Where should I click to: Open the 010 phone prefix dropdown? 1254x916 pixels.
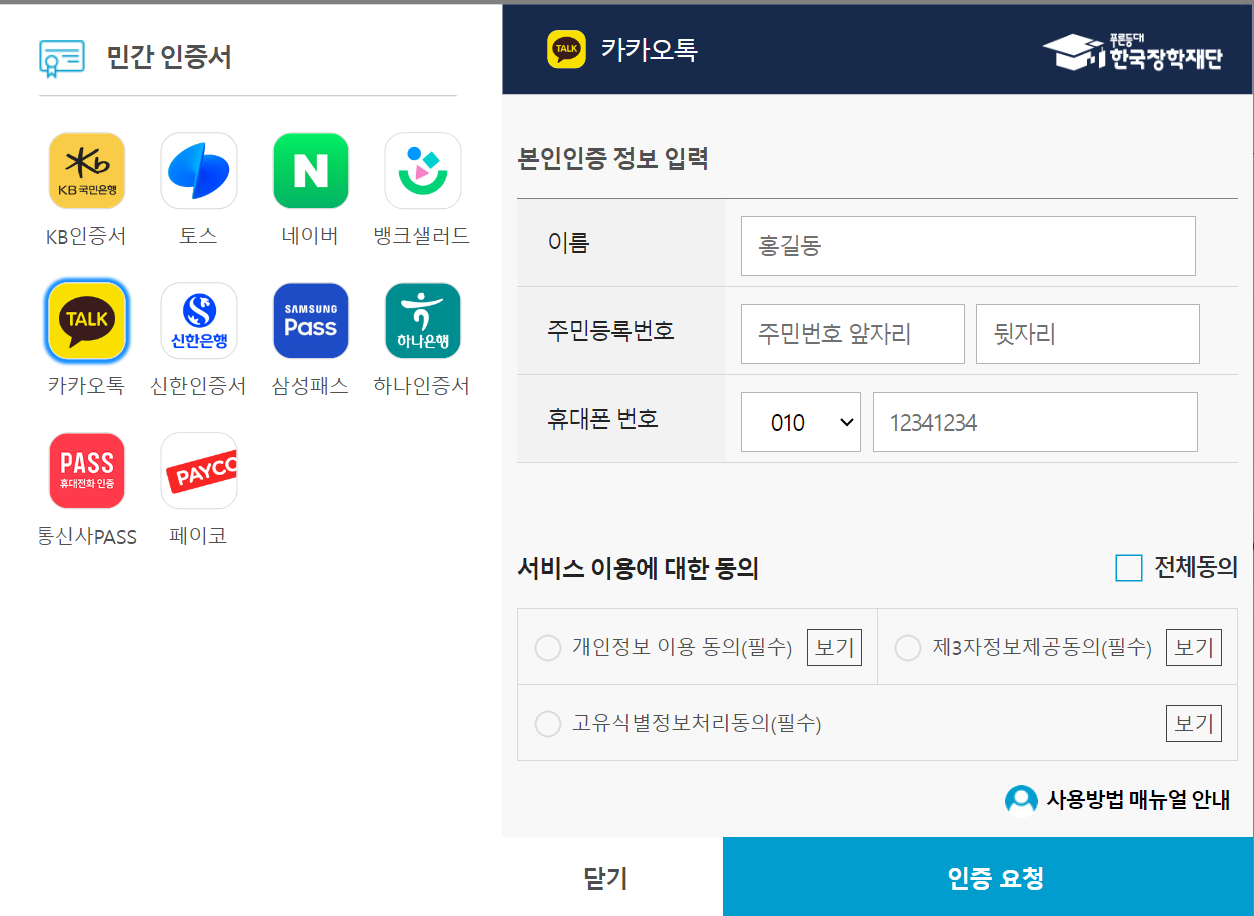[x=801, y=422]
